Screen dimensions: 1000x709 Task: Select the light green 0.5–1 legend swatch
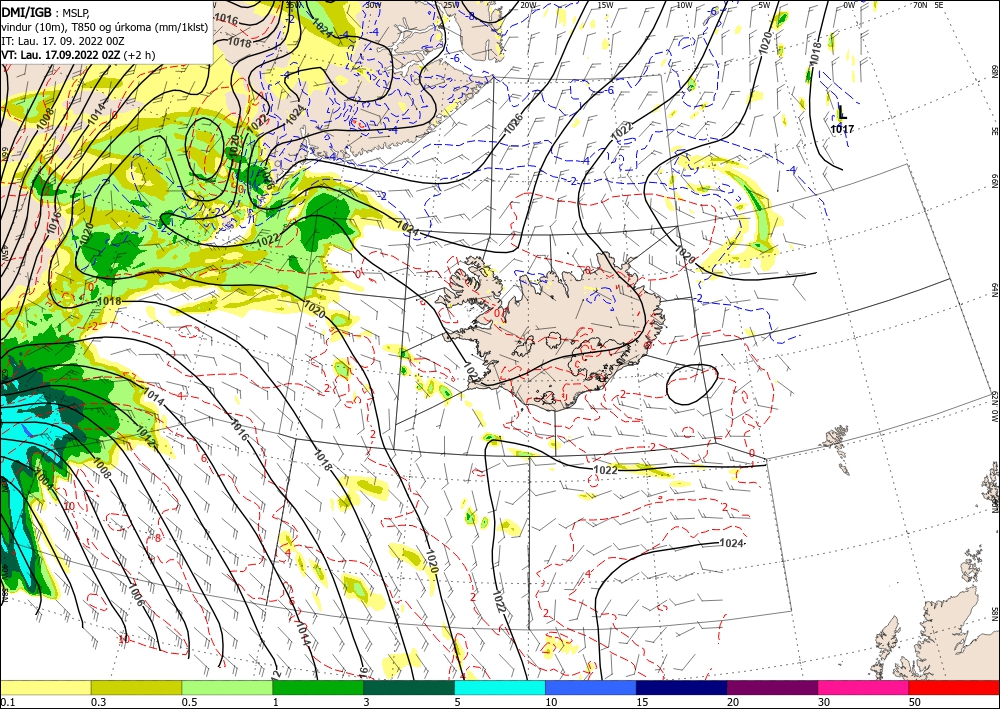point(227,687)
